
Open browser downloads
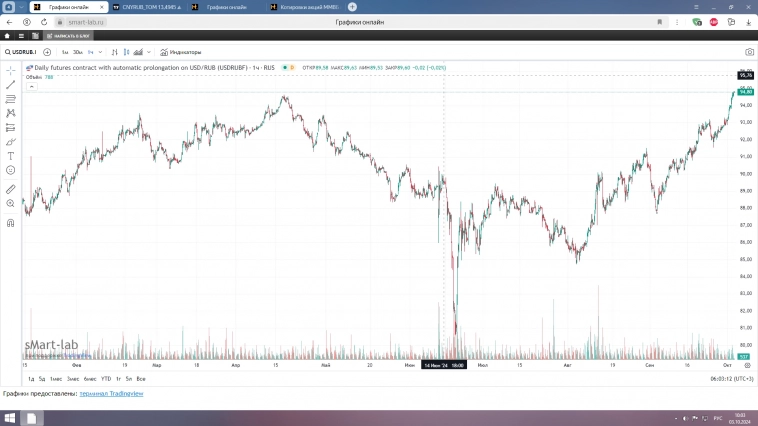[x=748, y=22]
